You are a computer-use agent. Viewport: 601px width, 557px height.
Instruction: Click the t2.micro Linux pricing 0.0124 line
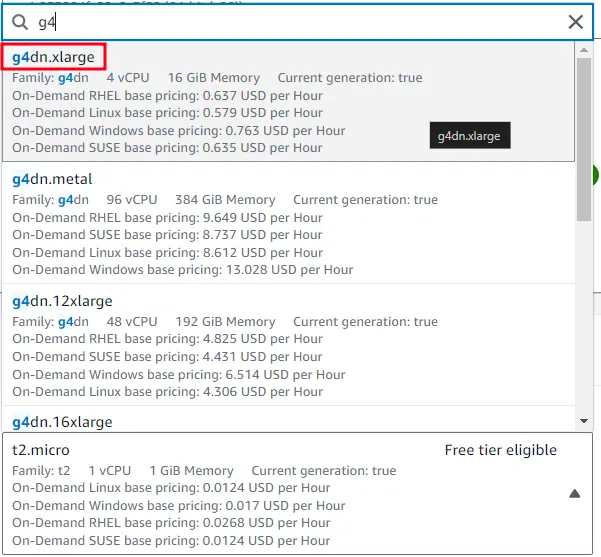click(171, 488)
